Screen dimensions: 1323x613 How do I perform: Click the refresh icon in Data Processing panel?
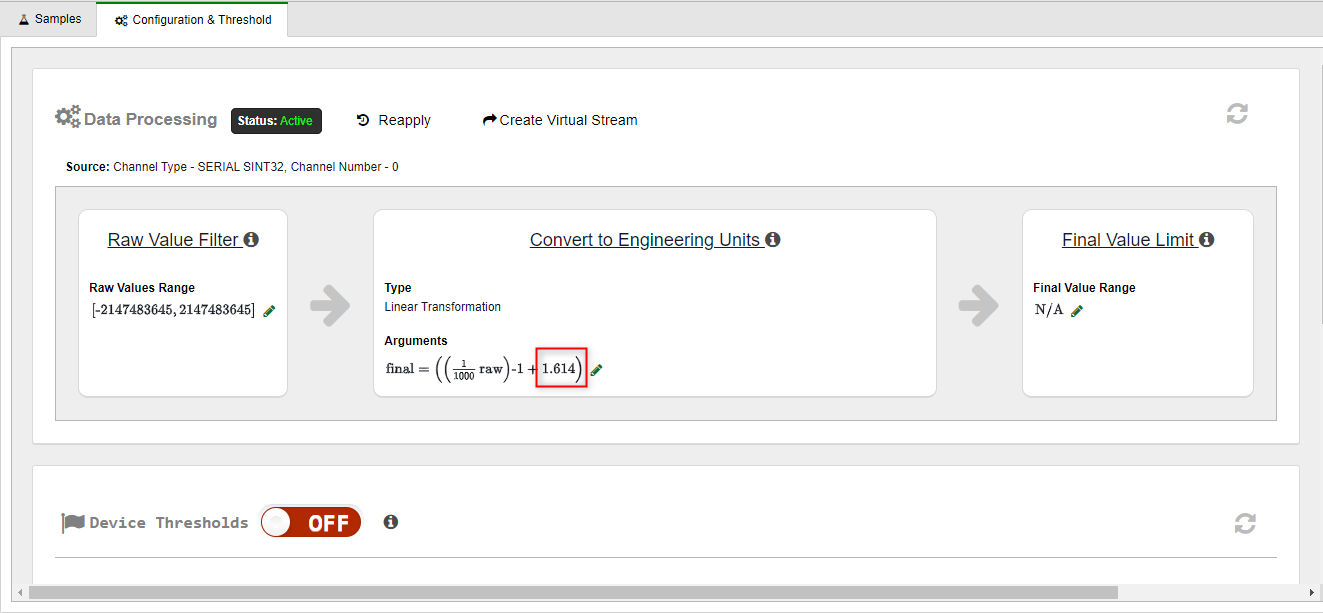pyautogui.click(x=1237, y=114)
